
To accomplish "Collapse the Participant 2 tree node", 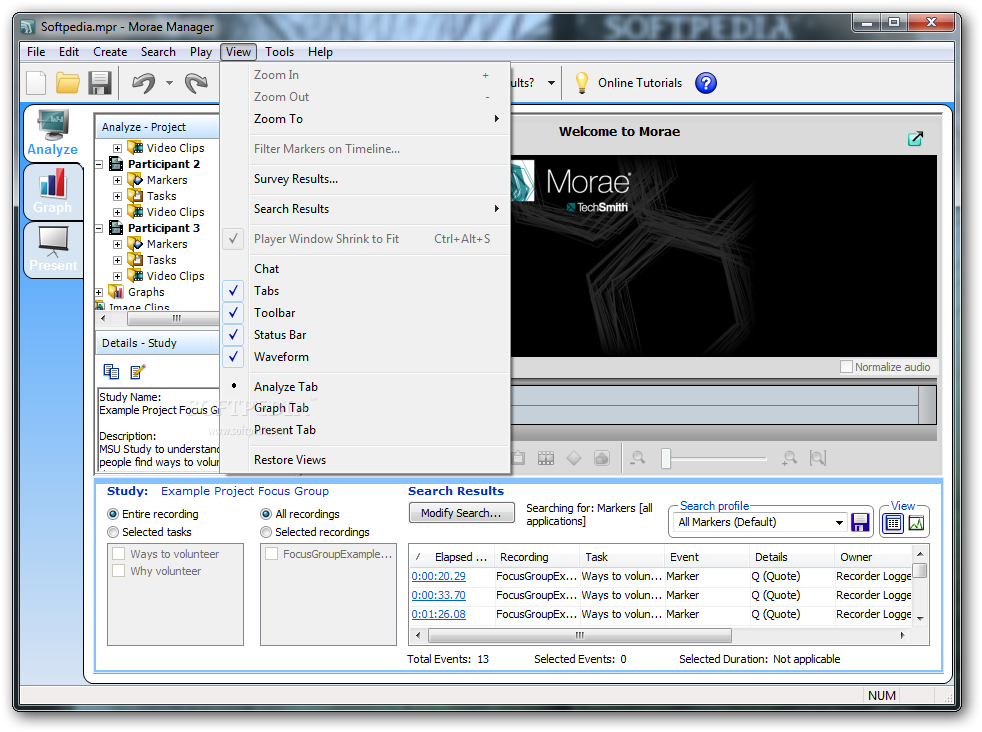I will point(99,164).
